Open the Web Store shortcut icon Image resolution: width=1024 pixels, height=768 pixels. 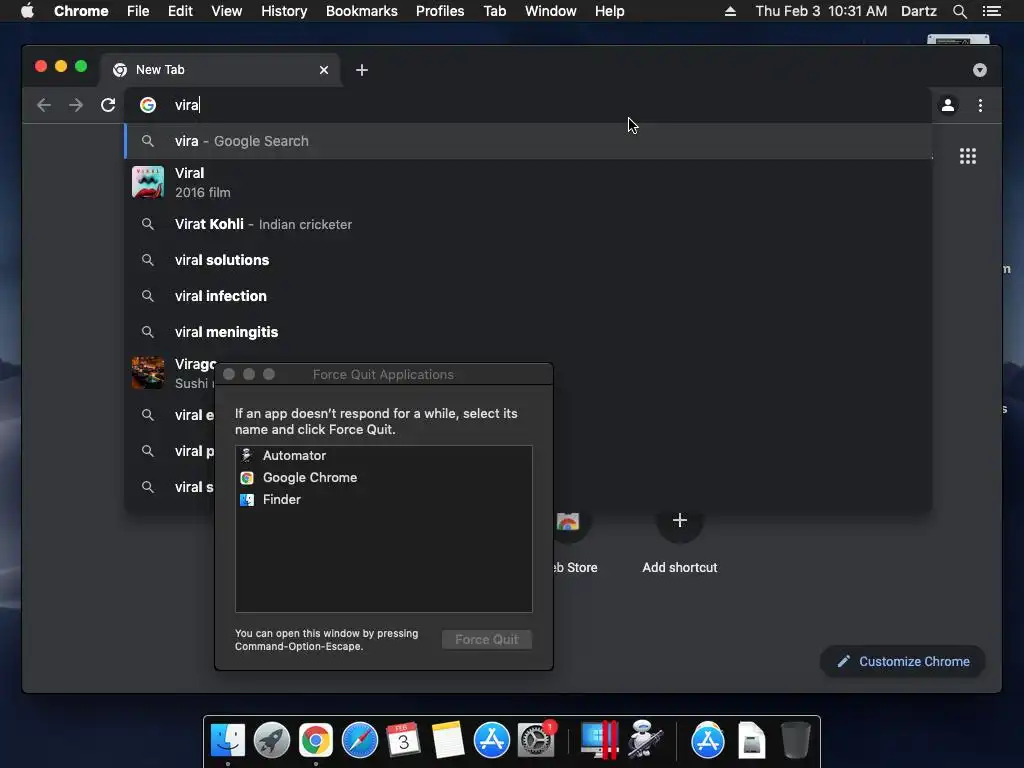(568, 522)
